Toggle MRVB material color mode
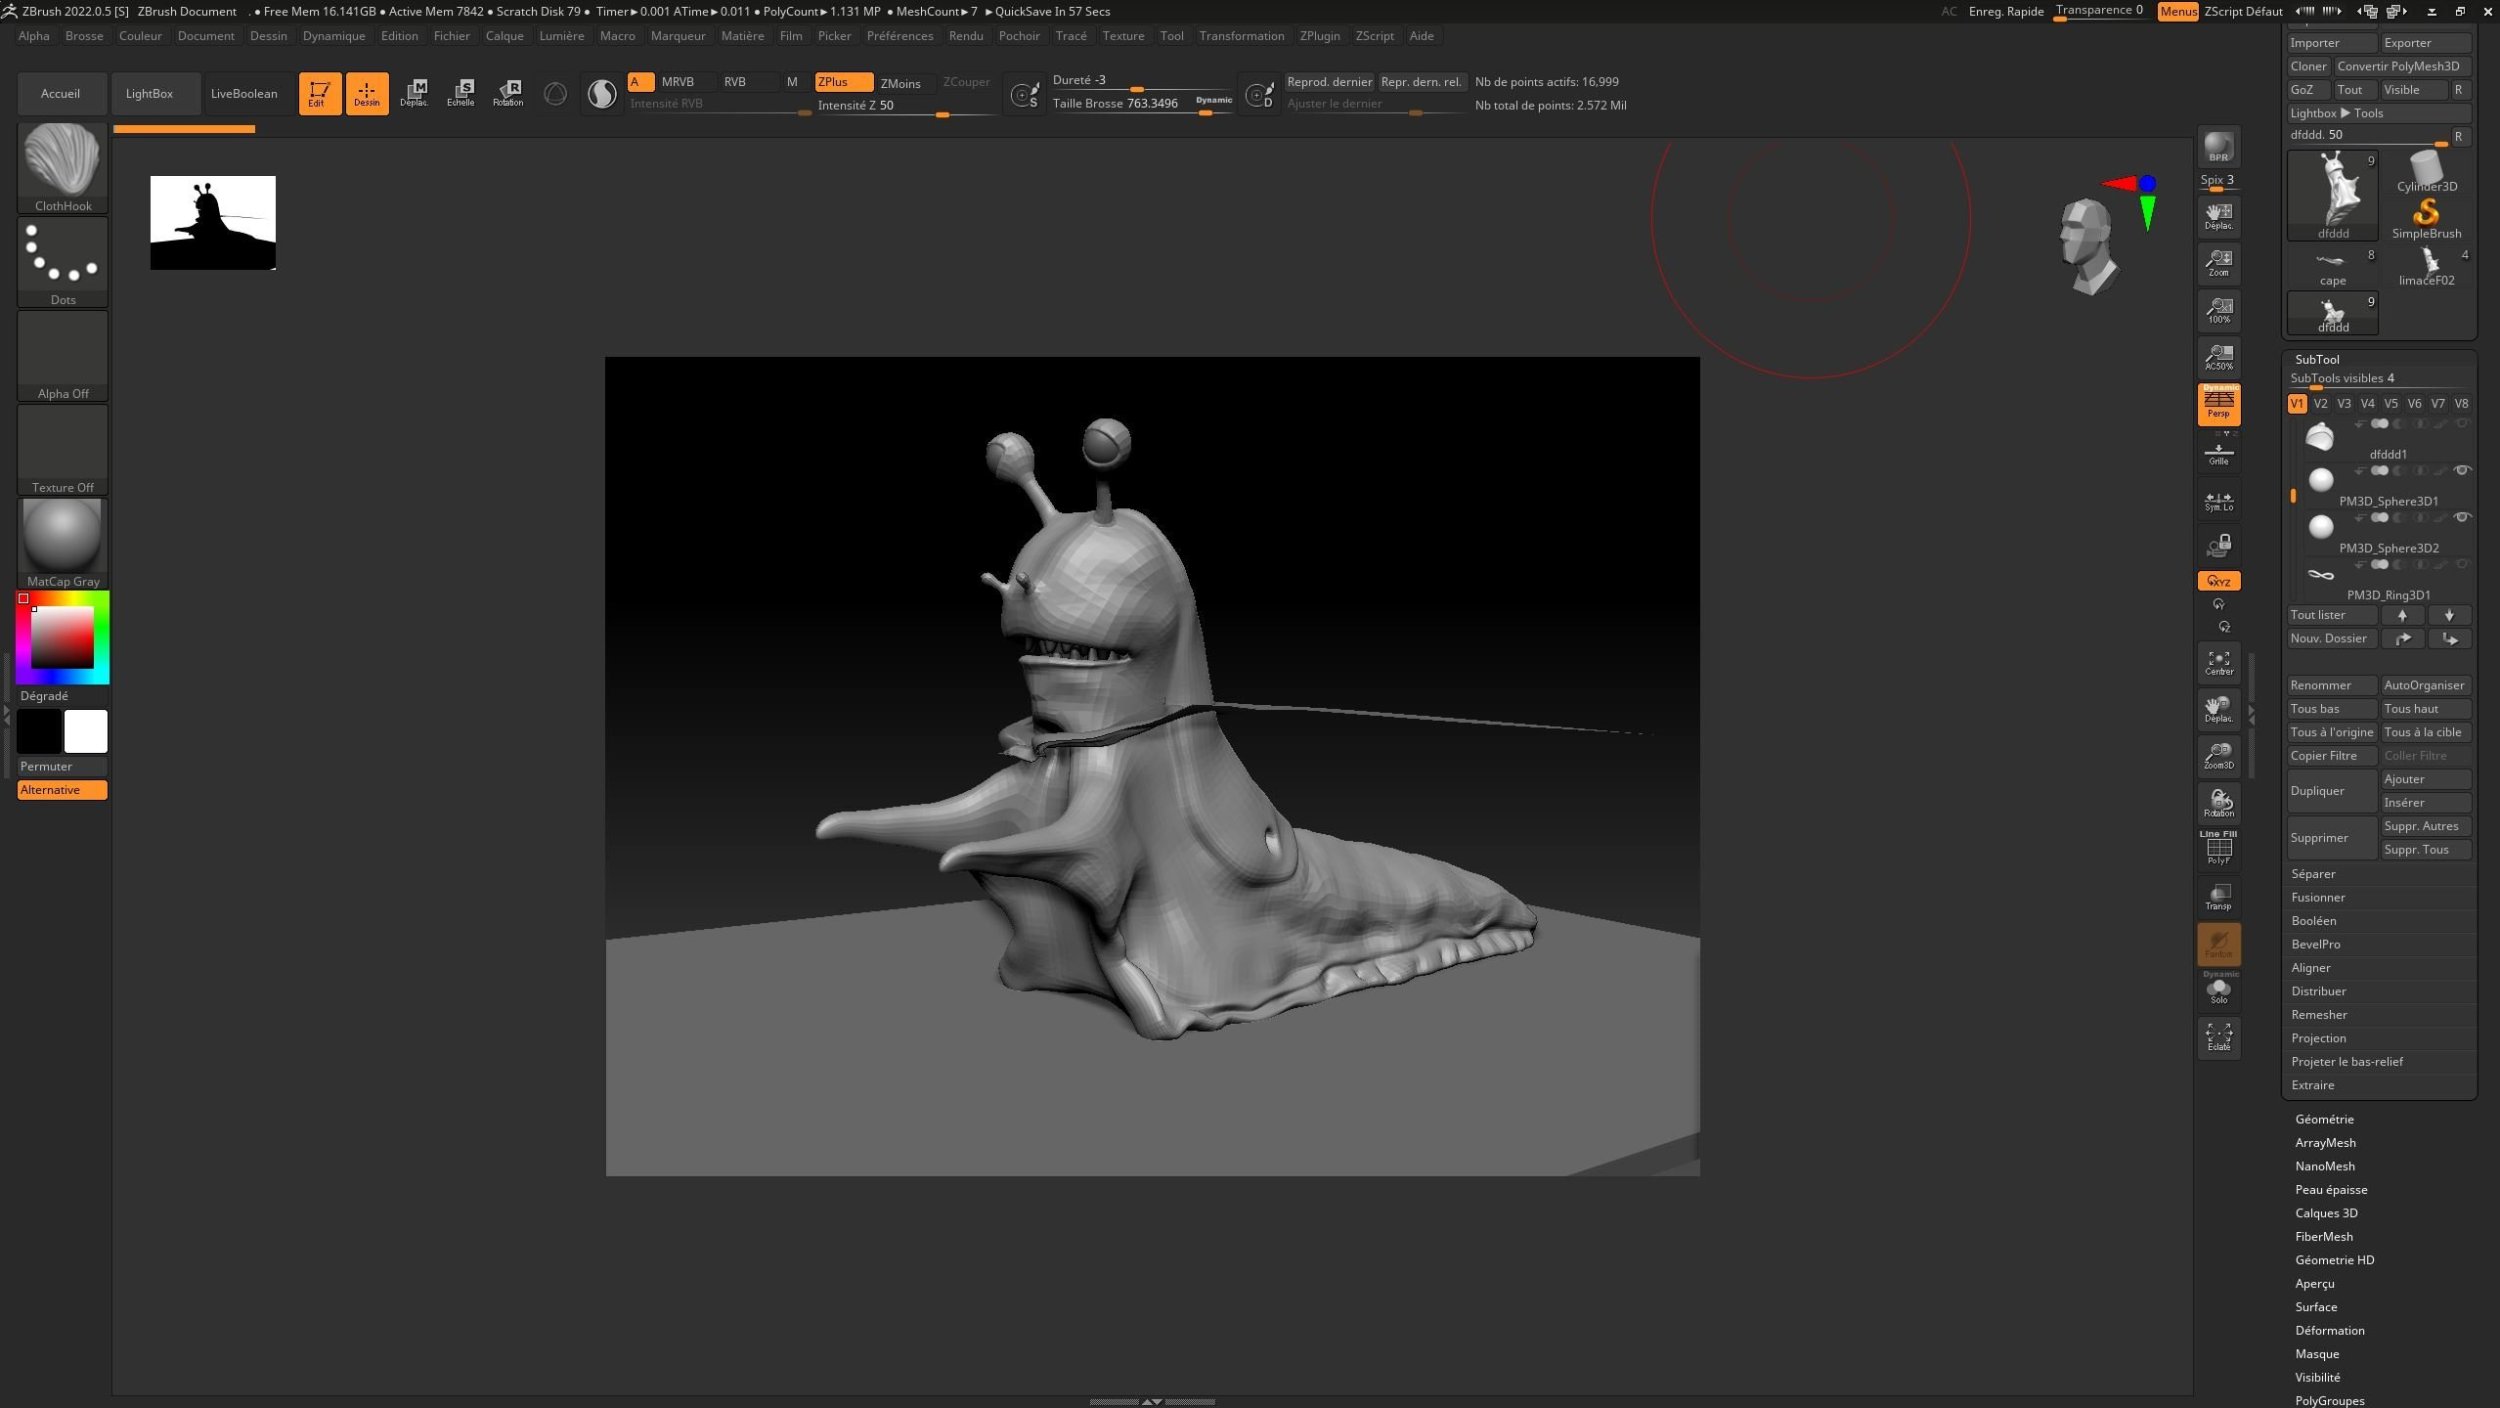The width and height of the screenshot is (2500, 1408). coord(677,82)
